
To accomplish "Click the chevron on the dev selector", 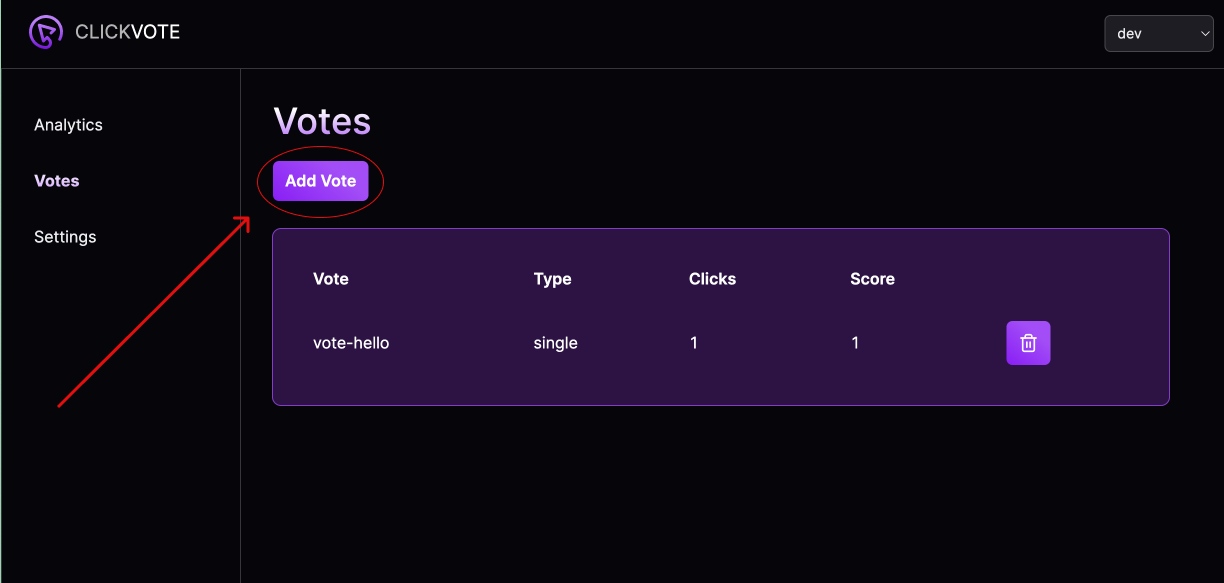I will 1203,33.
